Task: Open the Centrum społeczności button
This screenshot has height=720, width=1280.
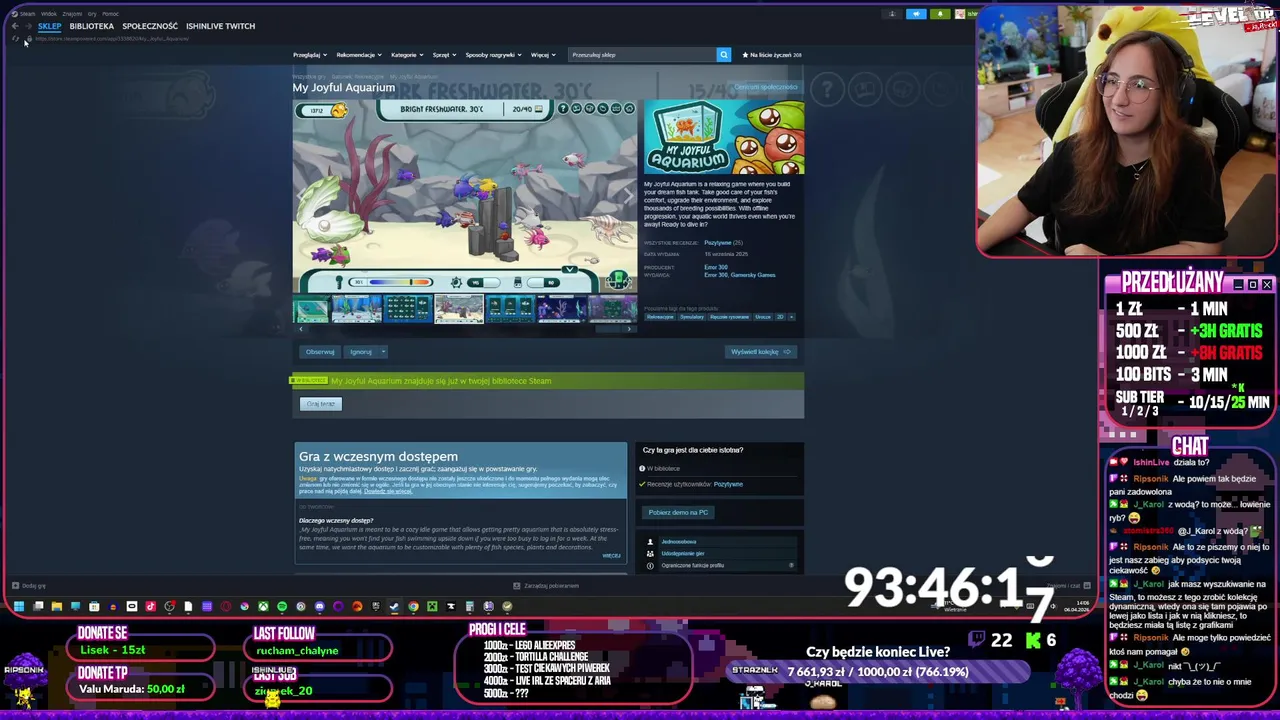Action: 766,87
